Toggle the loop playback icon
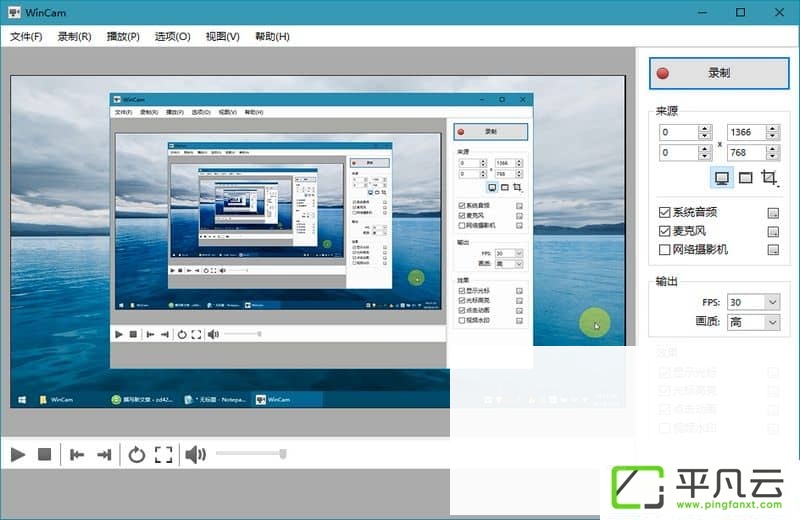The height and width of the screenshot is (520, 800). (x=137, y=454)
